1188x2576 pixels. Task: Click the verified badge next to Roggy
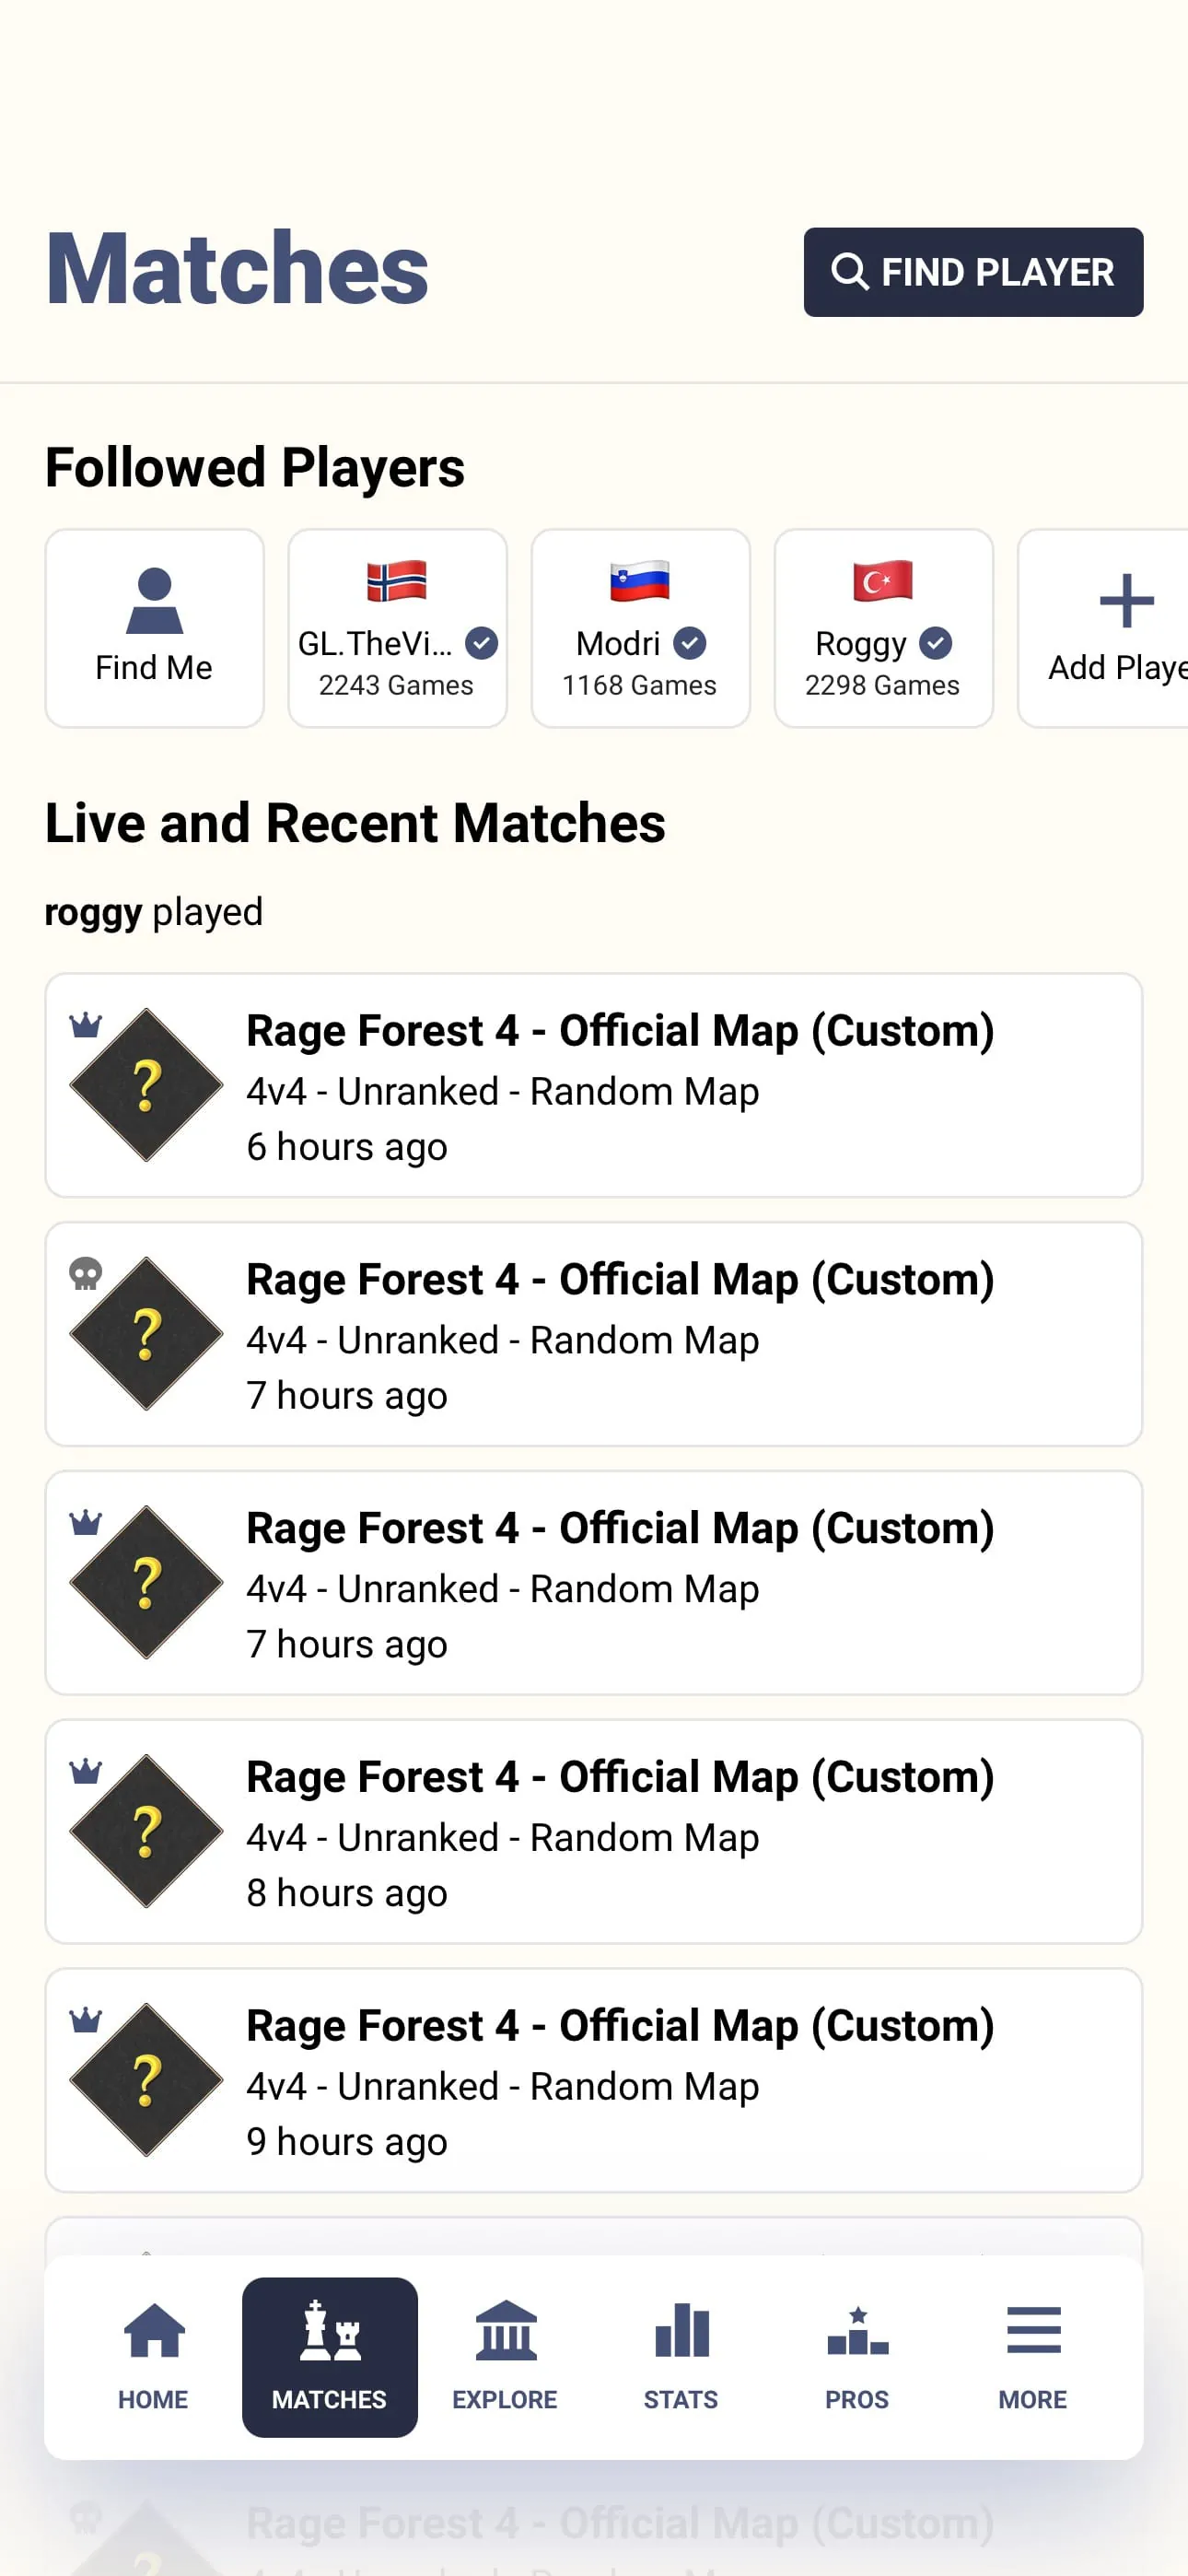point(935,644)
